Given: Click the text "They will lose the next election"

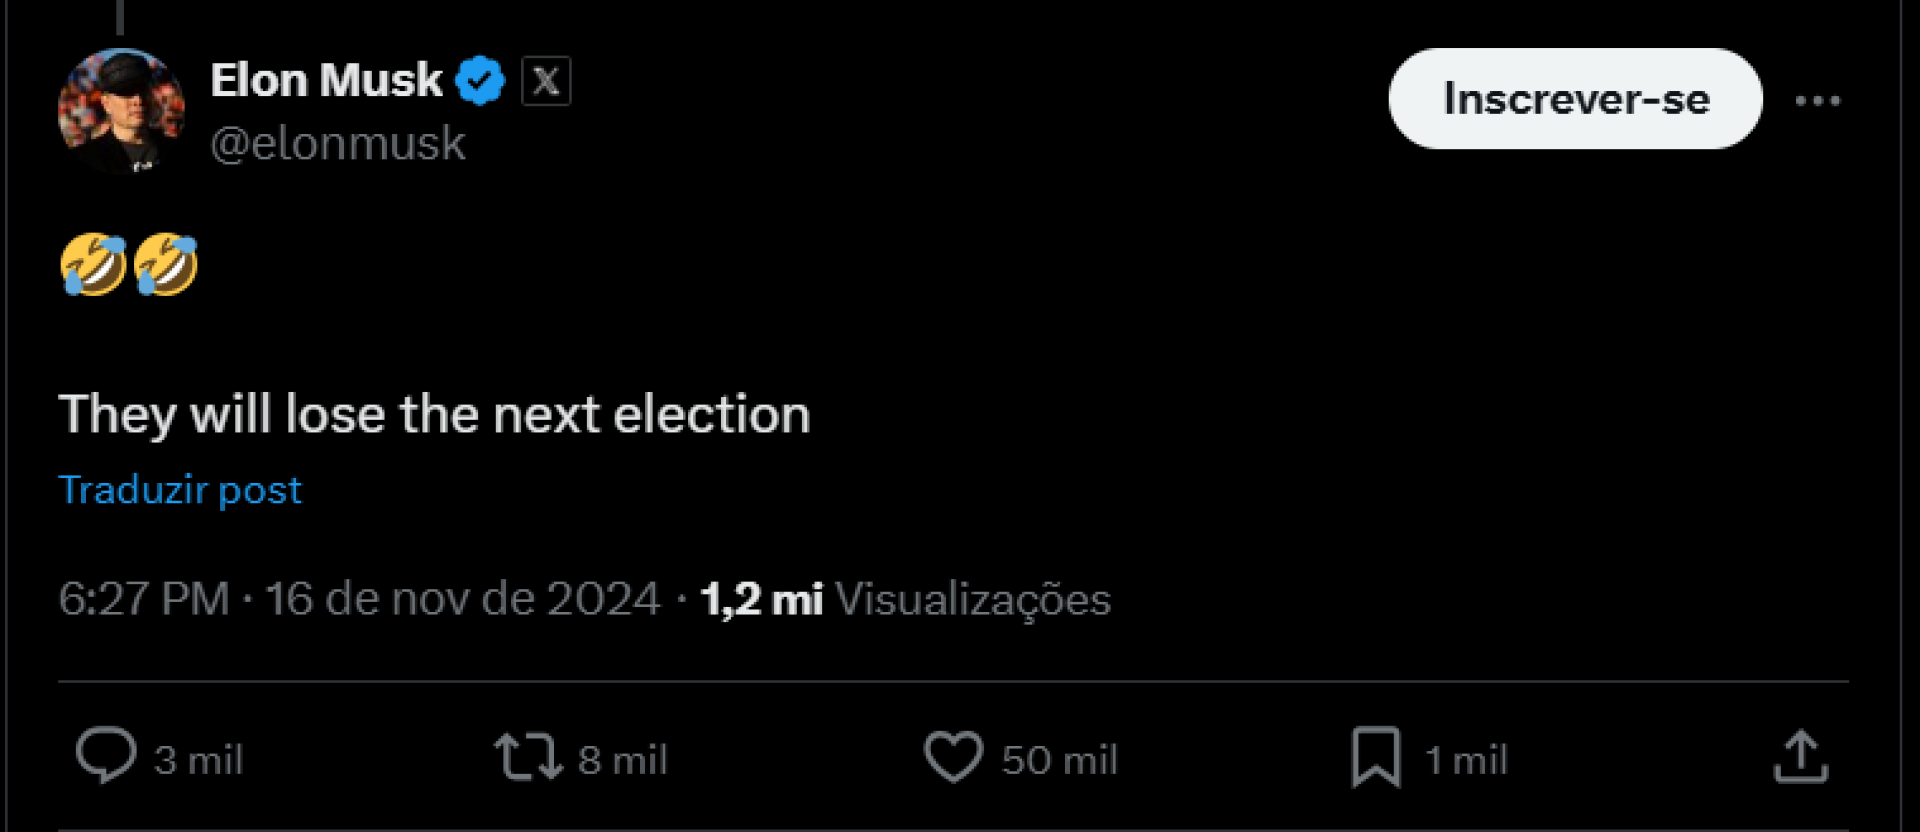Looking at the screenshot, I should click(x=434, y=414).
